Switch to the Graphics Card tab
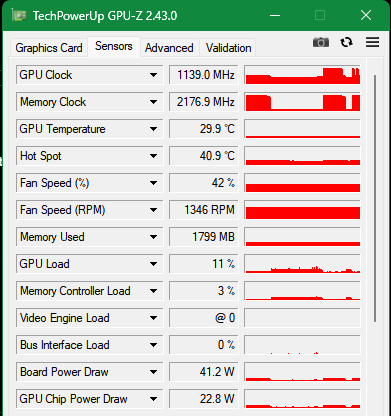 point(49,48)
